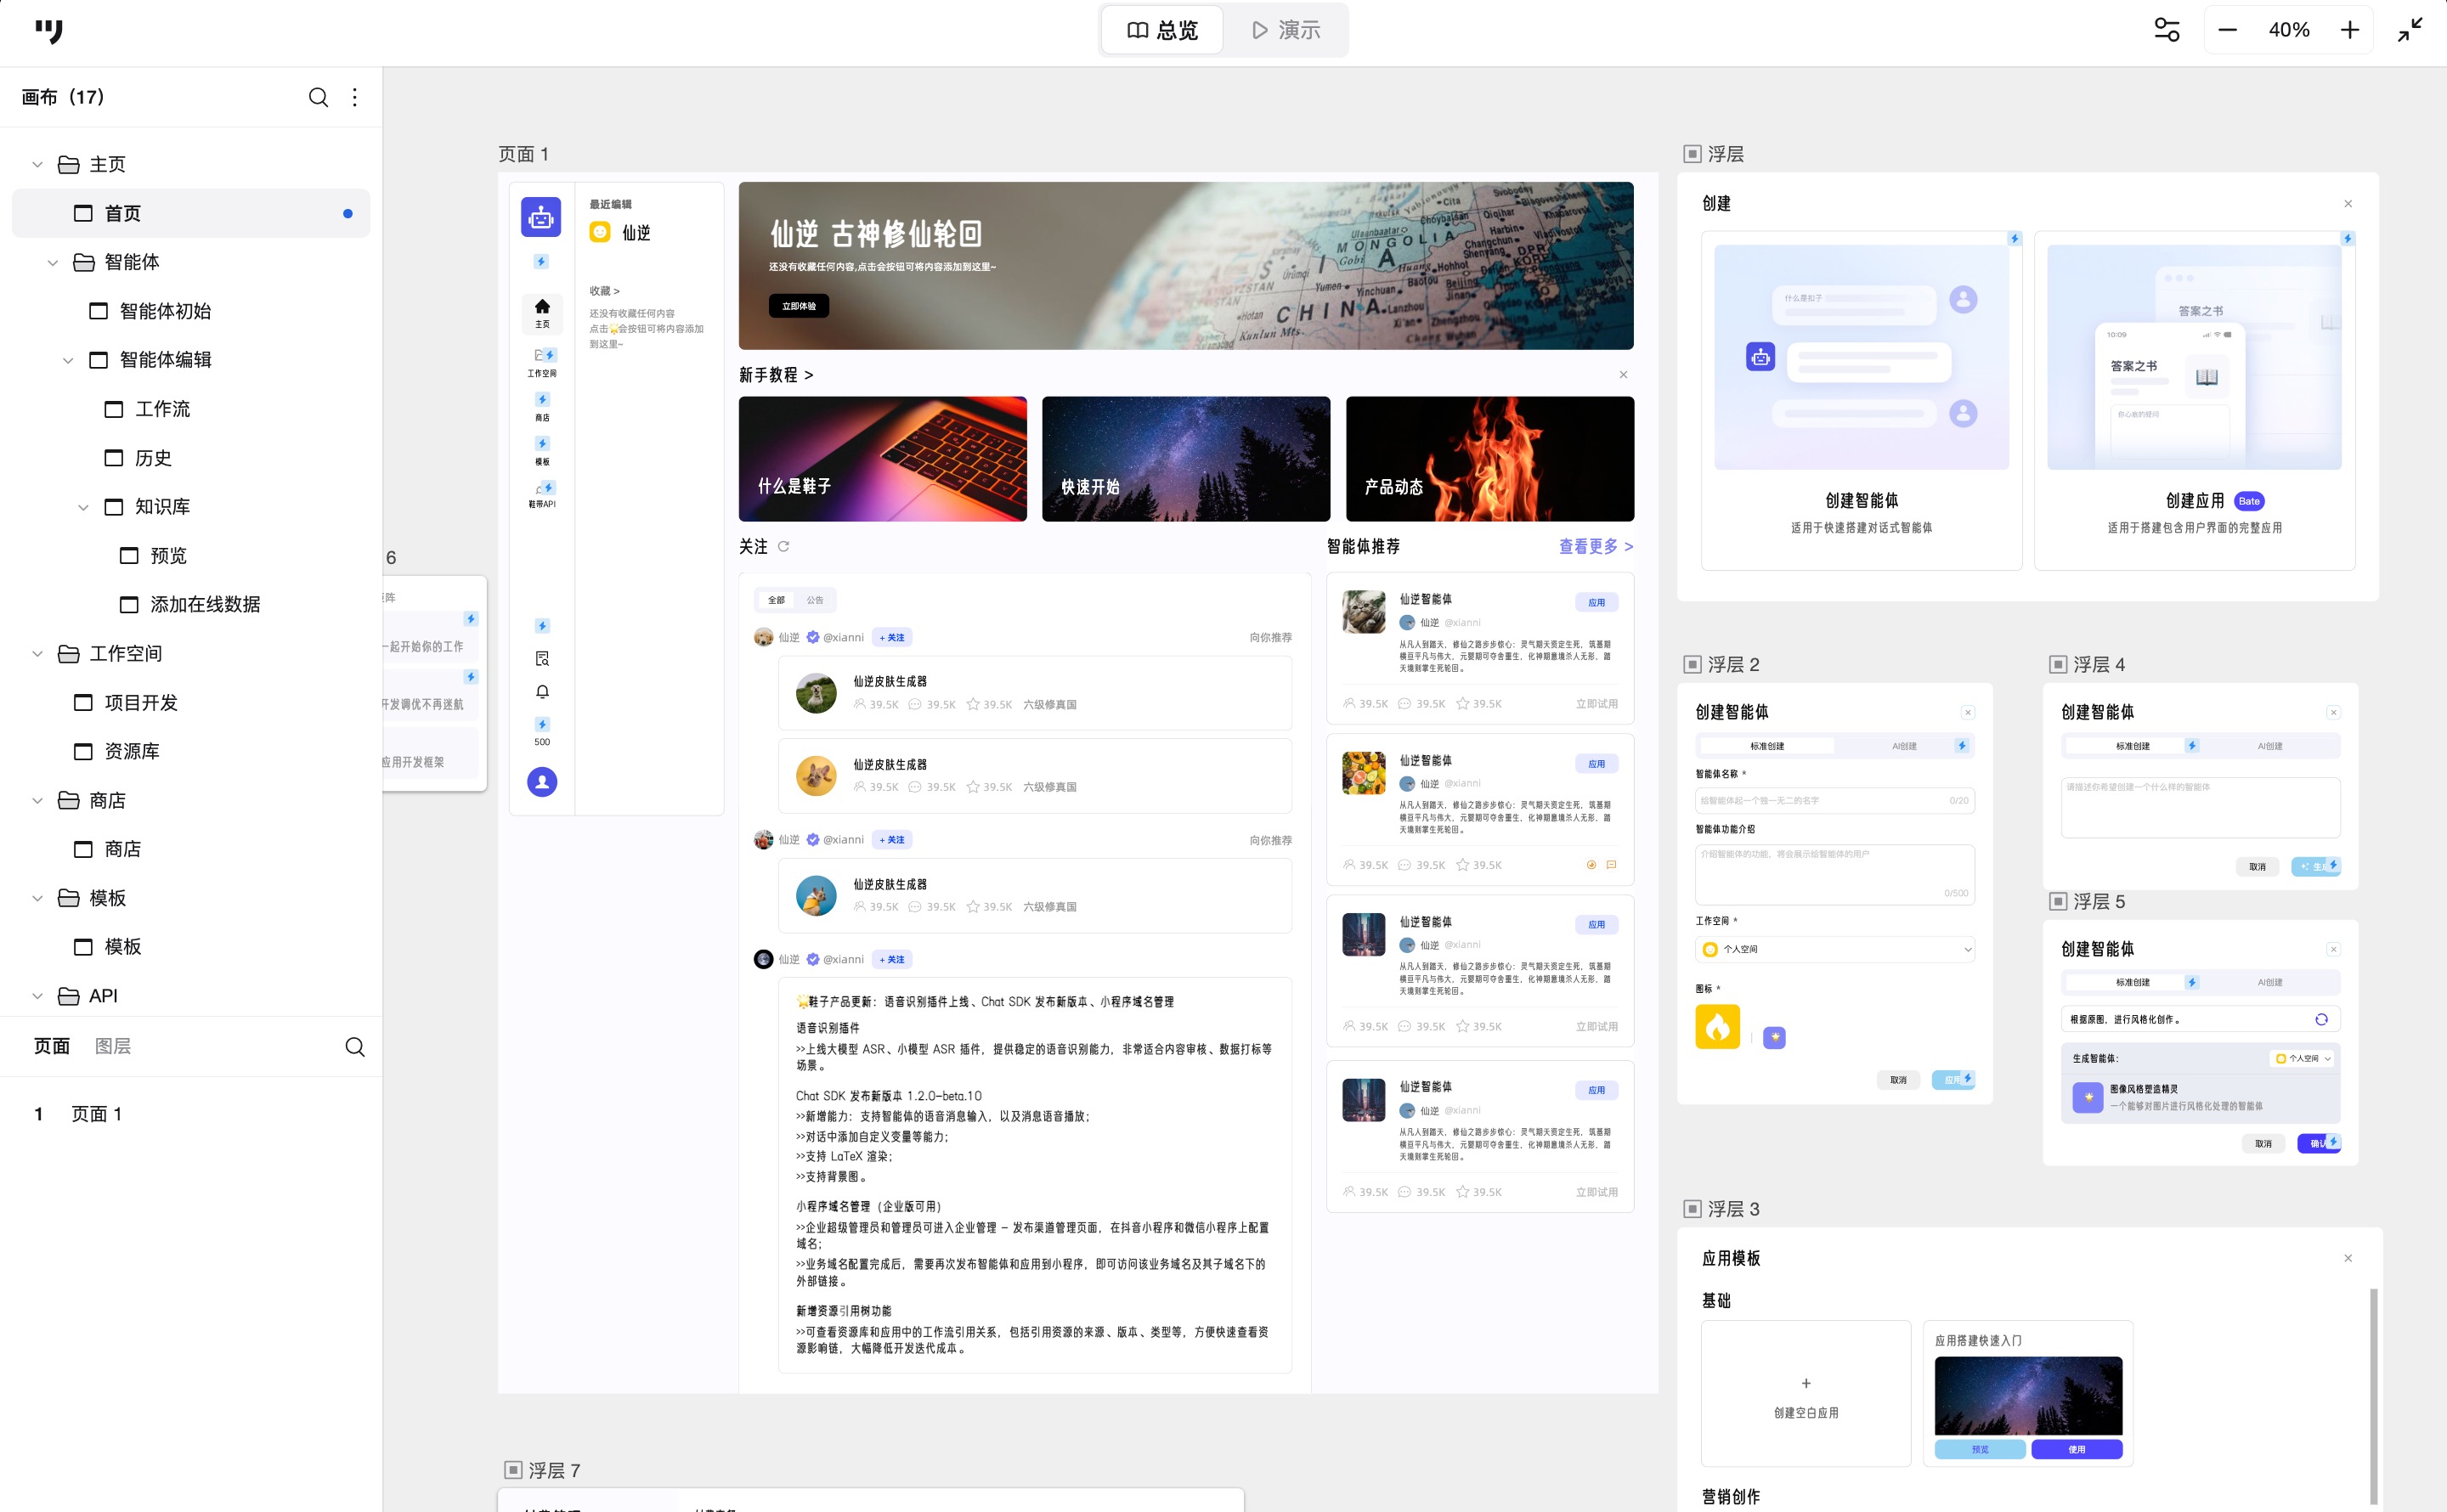The height and width of the screenshot is (1512, 2447).
Task: Open the 资源库 canvas in the tree
Action: (132, 751)
